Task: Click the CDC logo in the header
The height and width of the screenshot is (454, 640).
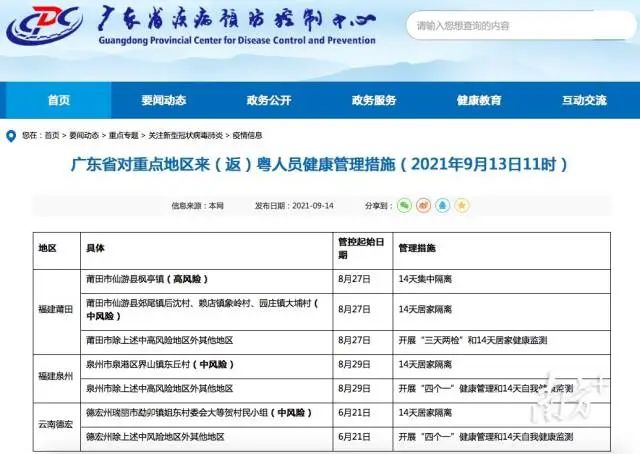Action: point(45,24)
